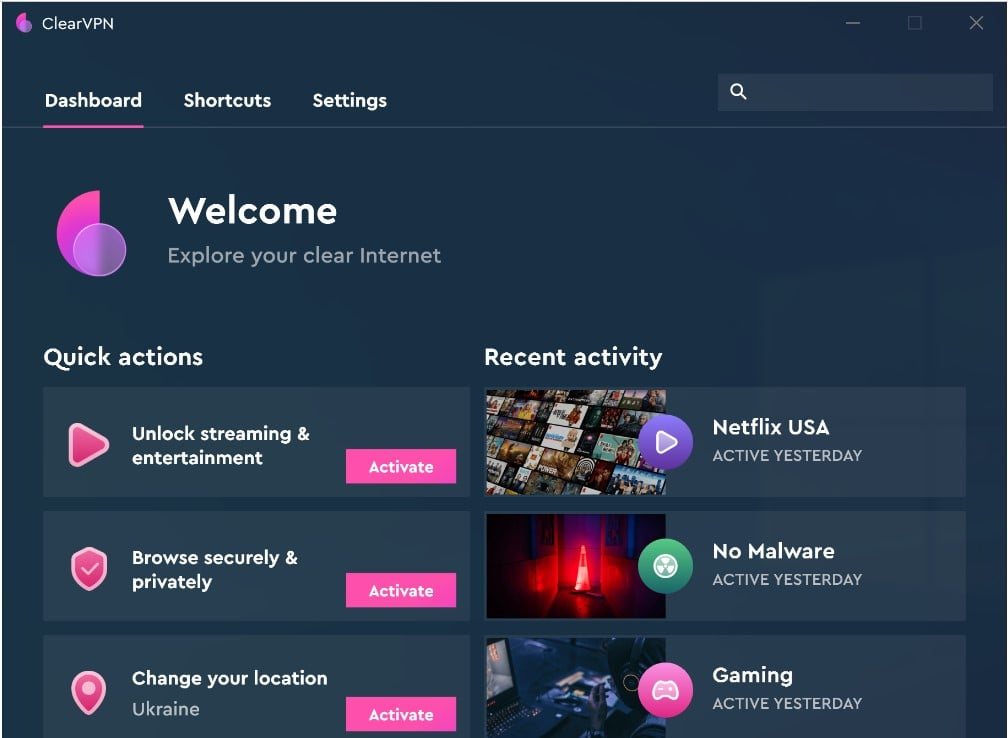Viewport: 1008px width, 738px height.
Task: Open the Settings tab
Action: tap(349, 100)
